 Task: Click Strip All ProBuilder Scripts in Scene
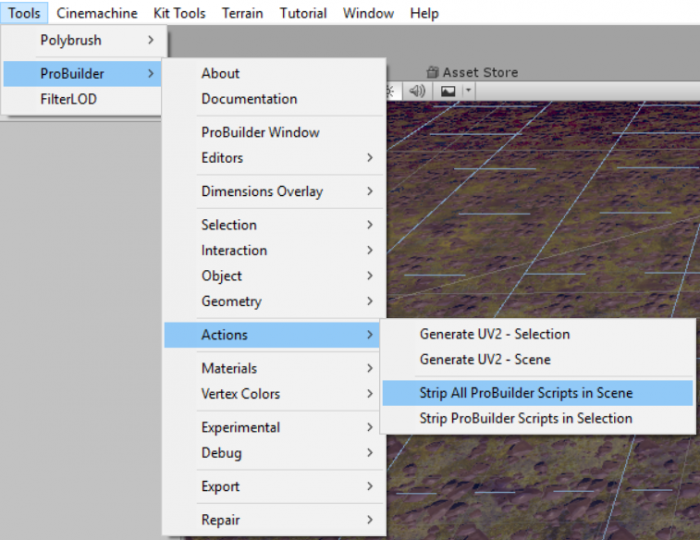pos(526,393)
